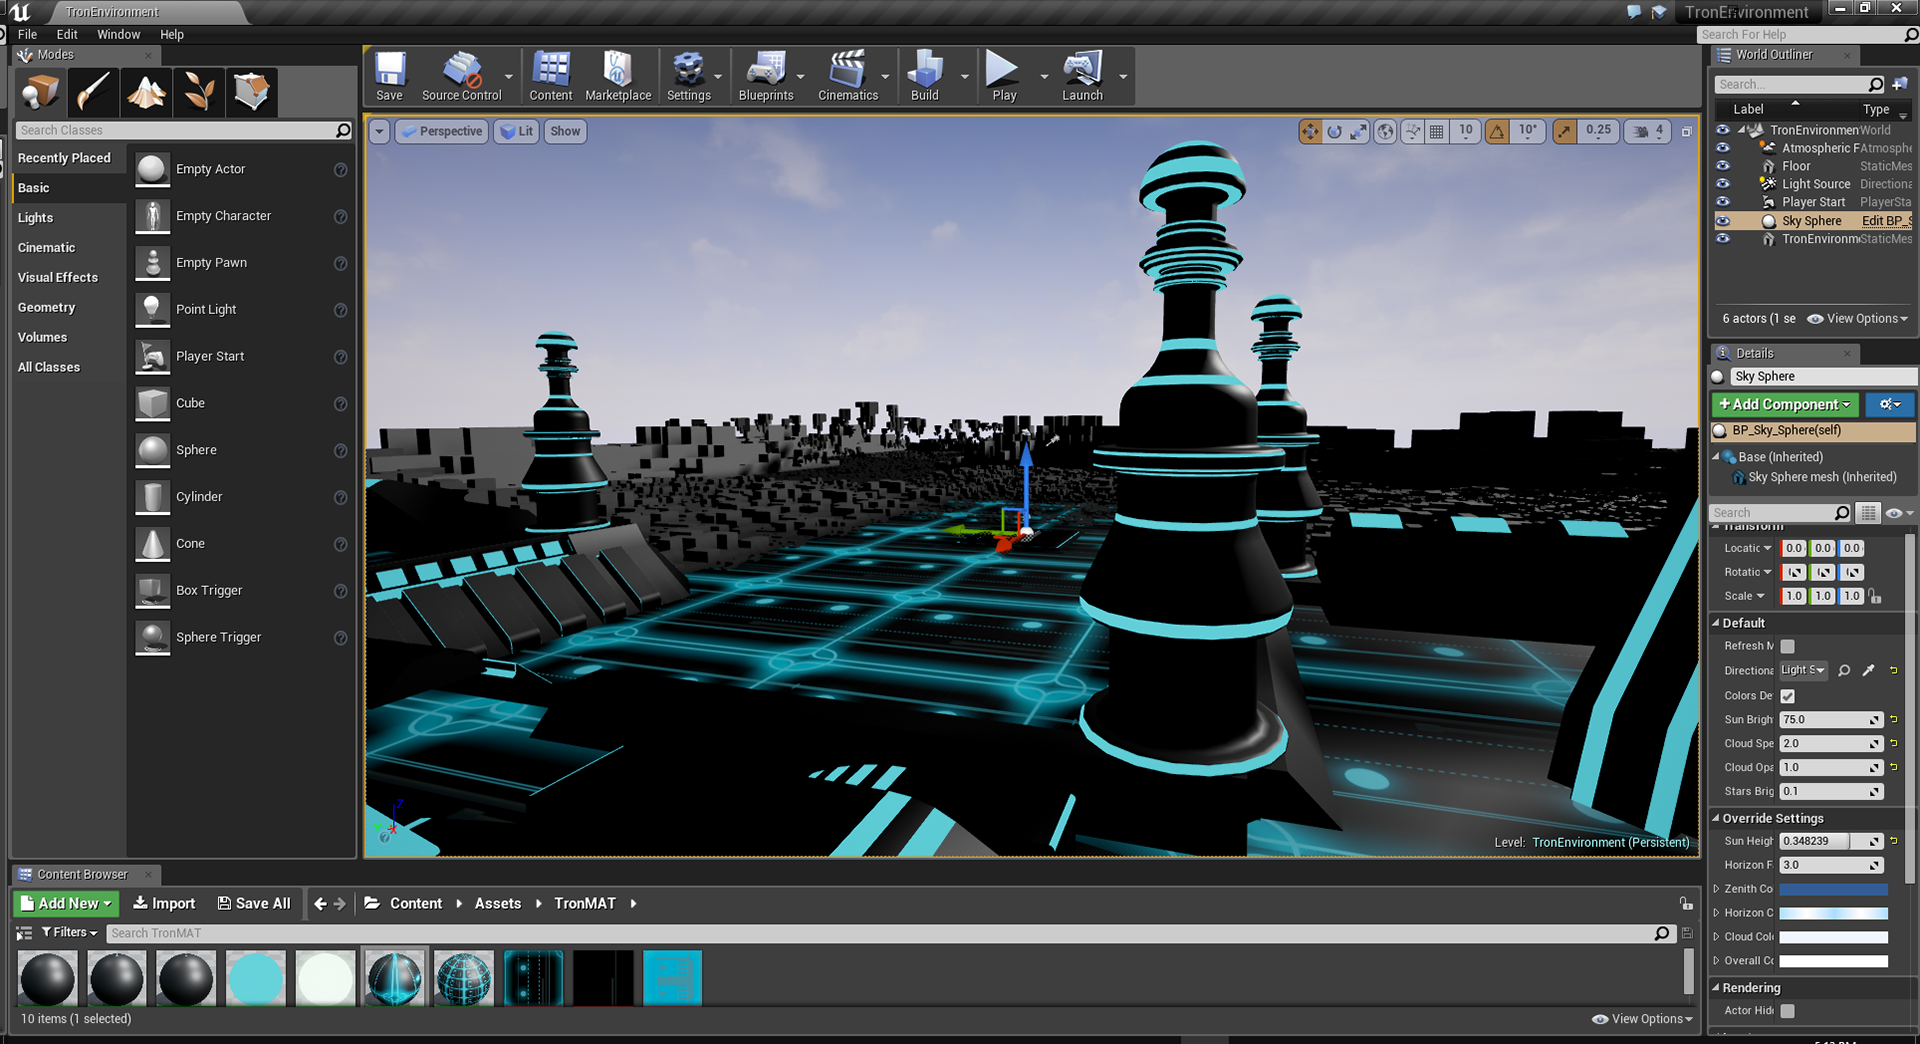Toggle world/local coordinate system icon

(1385, 131)
